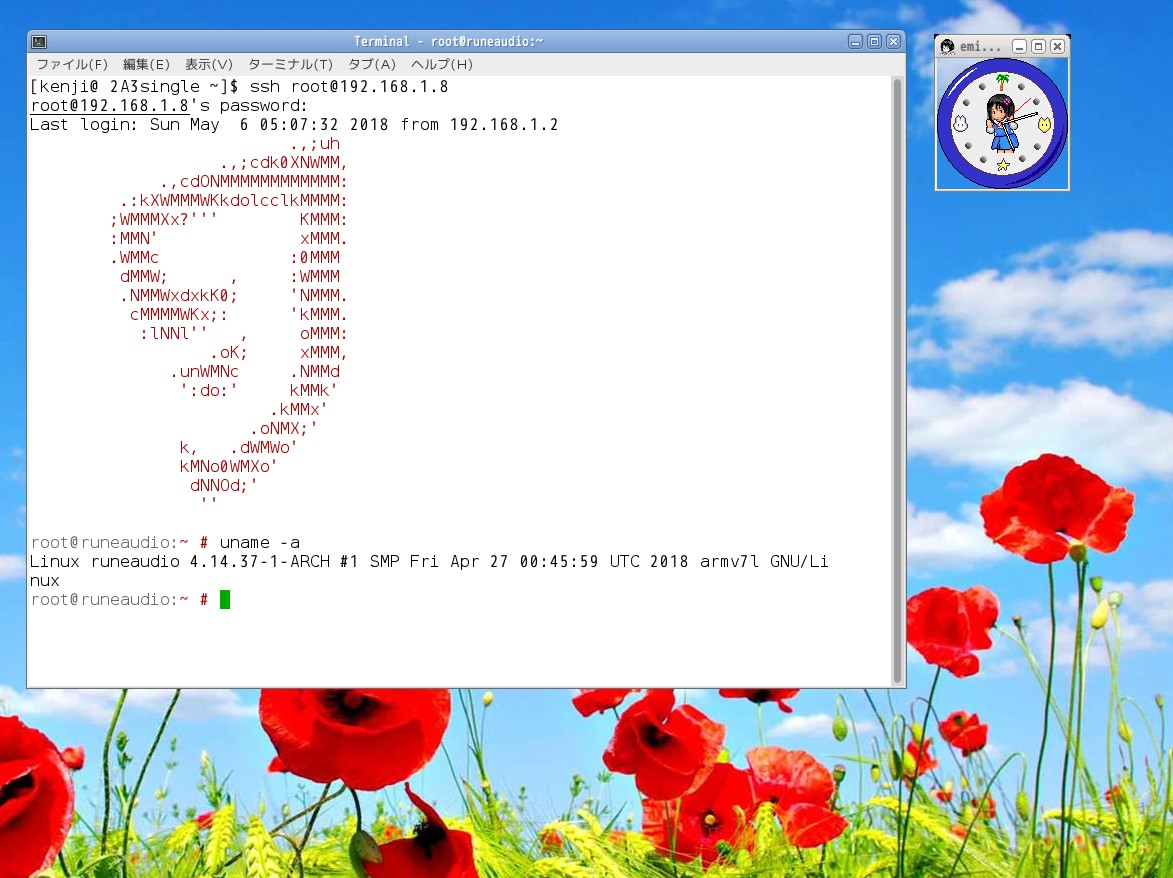Click the palm tree at clock's 12 o'clock position
The width and height of the screenshot is (1173, 878).
(1003, 81)
